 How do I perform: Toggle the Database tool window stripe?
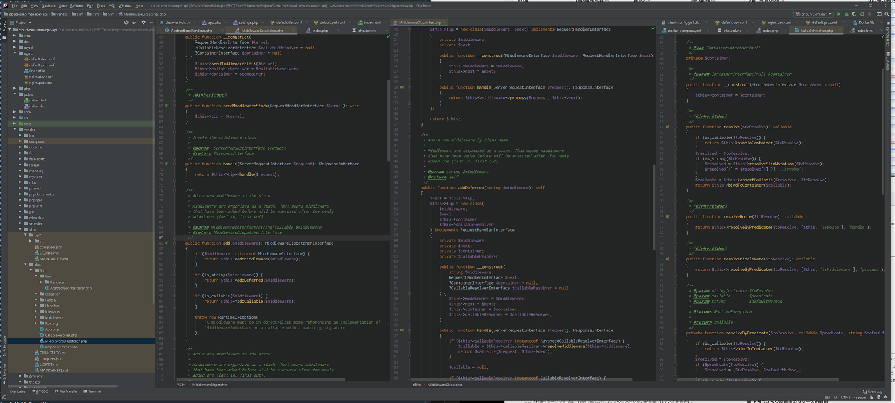pyautogui.click(x=888, y=61)
